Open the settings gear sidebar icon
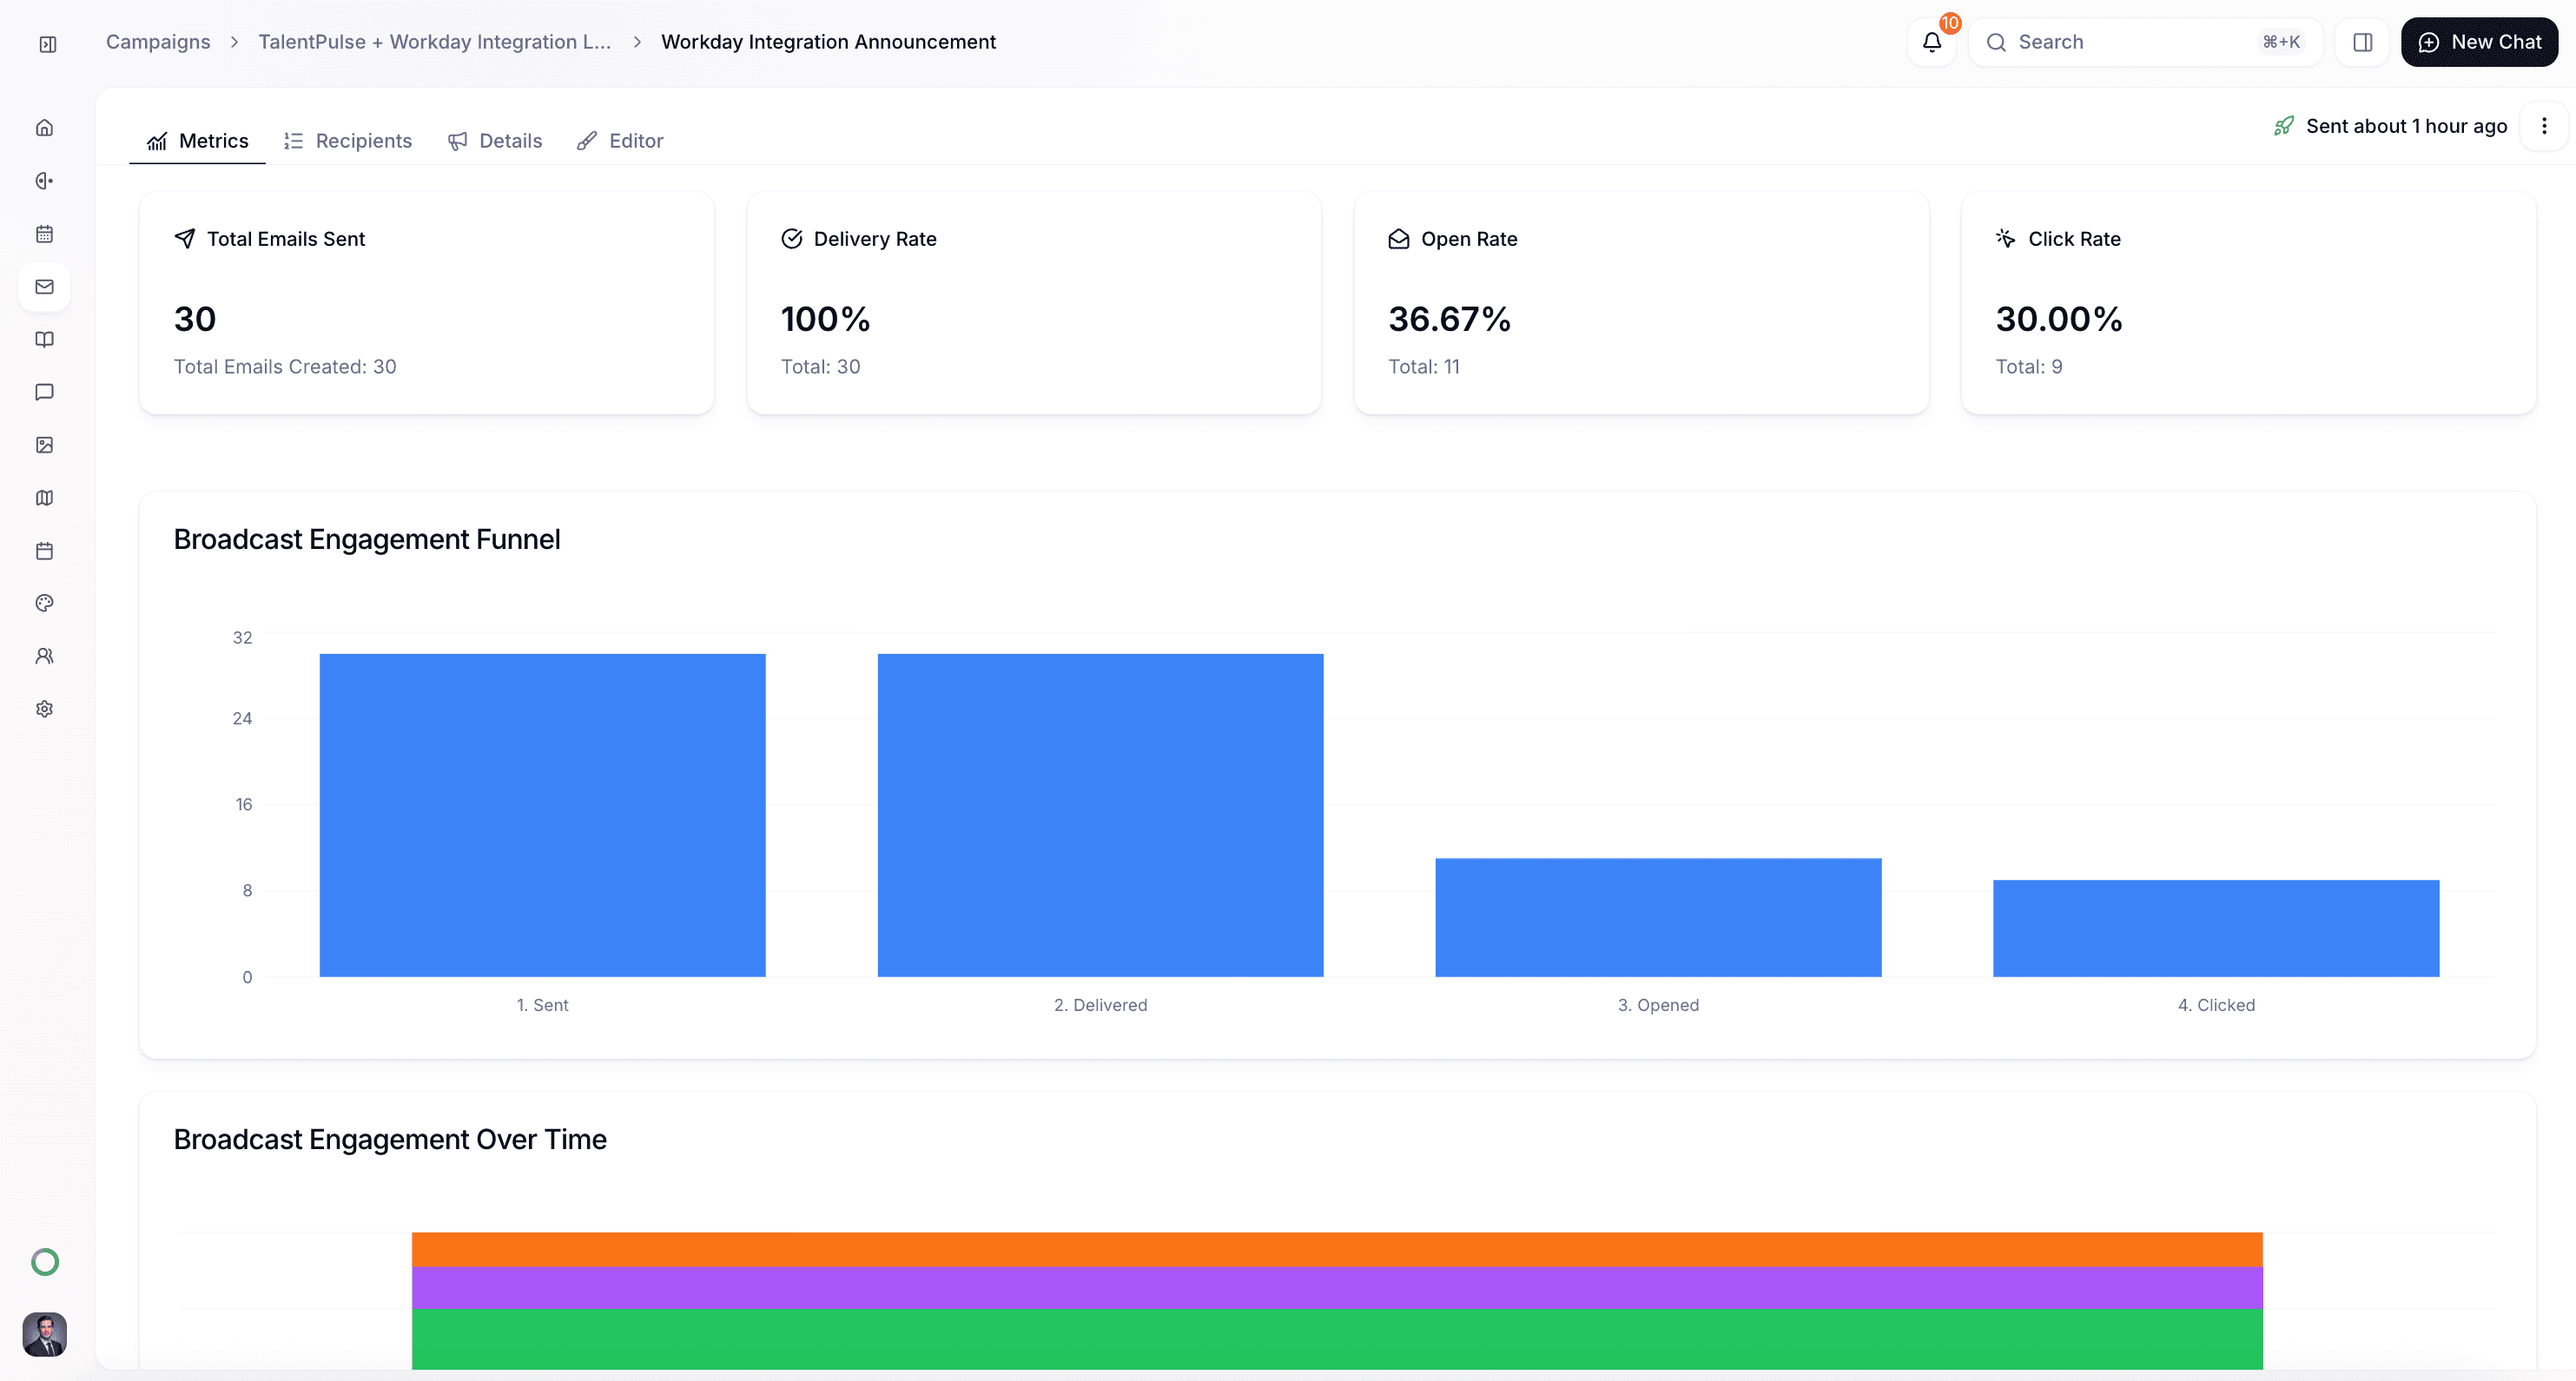Viewport: 2576px width, 1381px height. pos(44,709)
